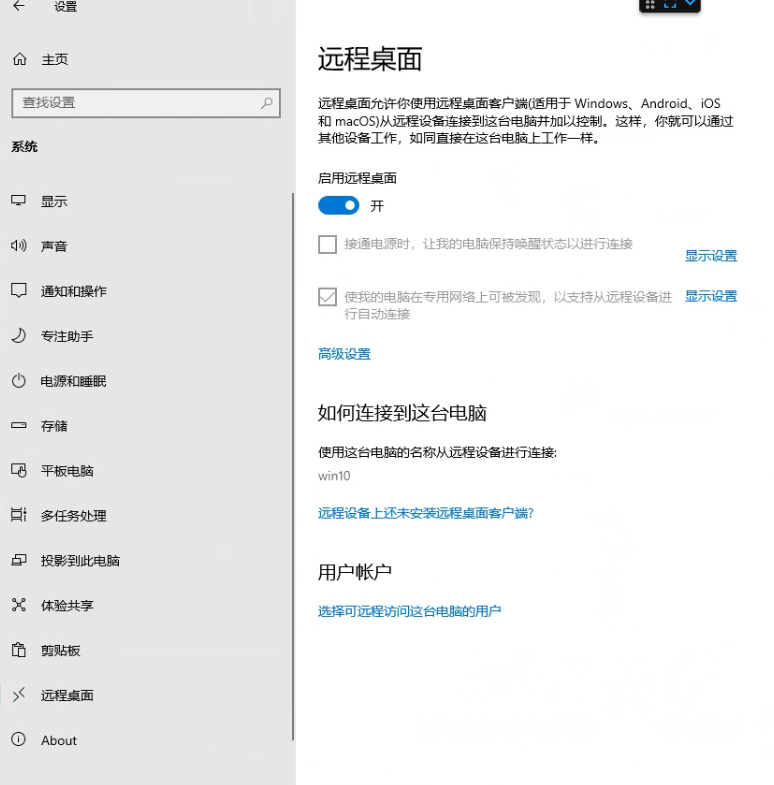Screen dimensions: 774x785
Task: Select the 声音 speaker icon
Action: [18, 246]
